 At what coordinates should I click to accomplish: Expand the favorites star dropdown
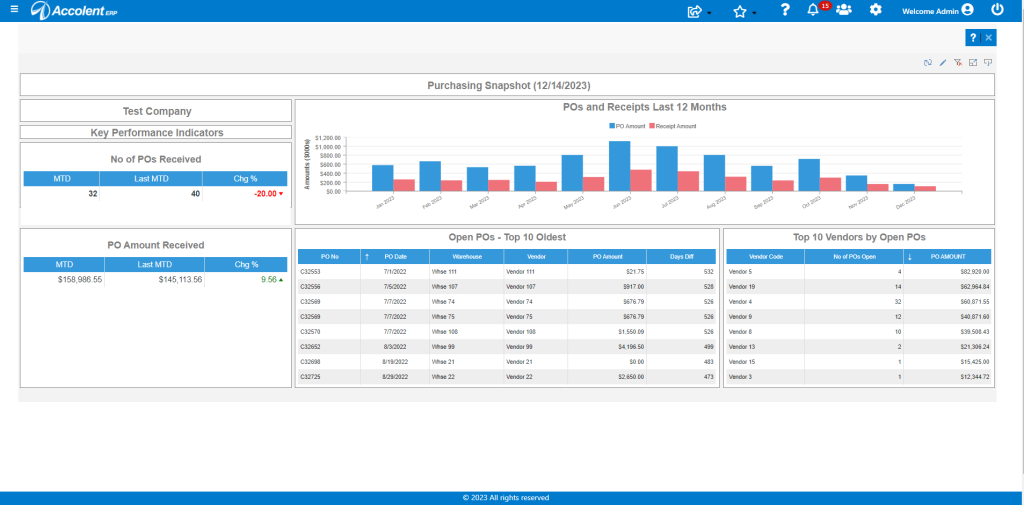coord(744,11)
